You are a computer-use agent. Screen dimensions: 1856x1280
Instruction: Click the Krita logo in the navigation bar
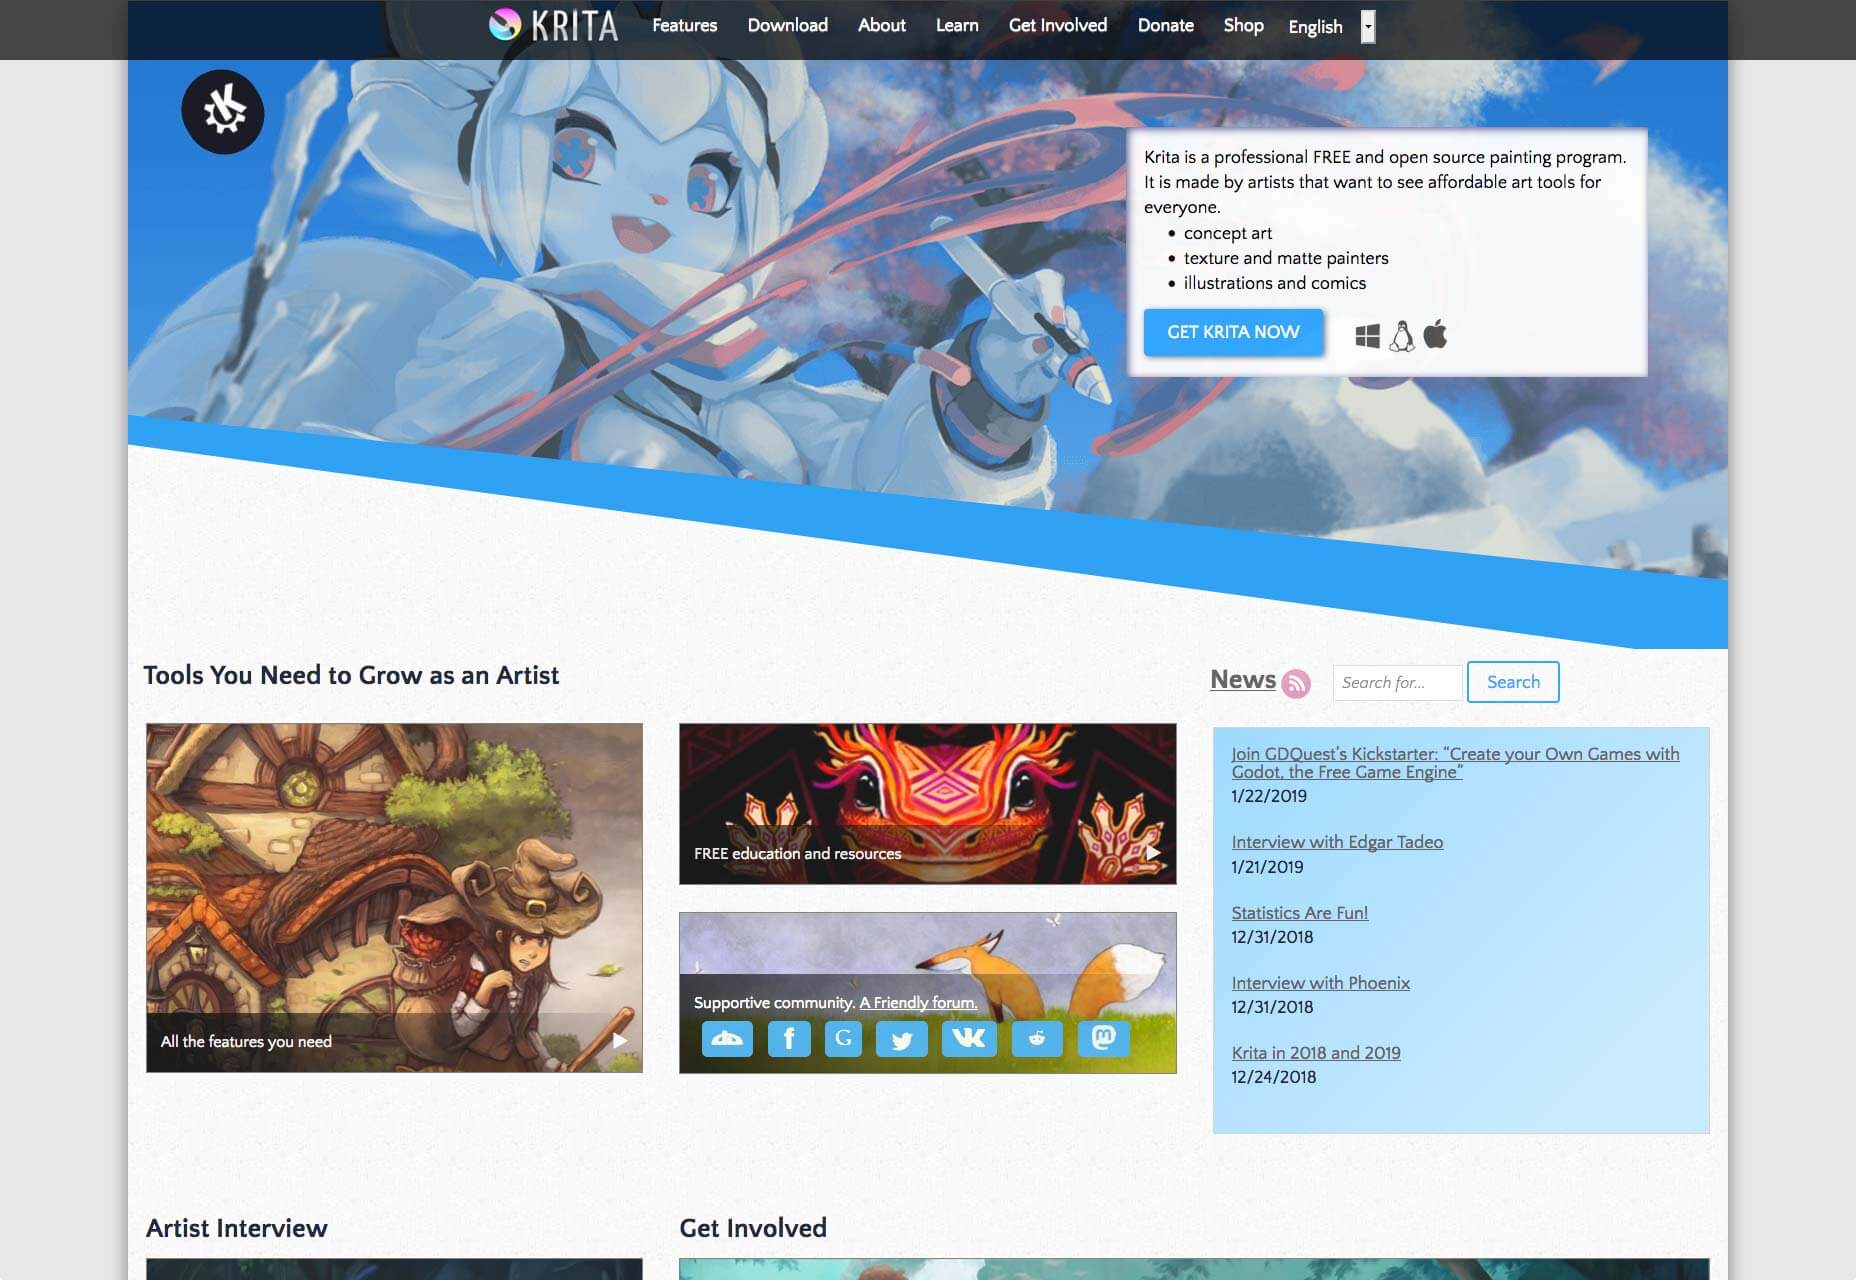553,25
